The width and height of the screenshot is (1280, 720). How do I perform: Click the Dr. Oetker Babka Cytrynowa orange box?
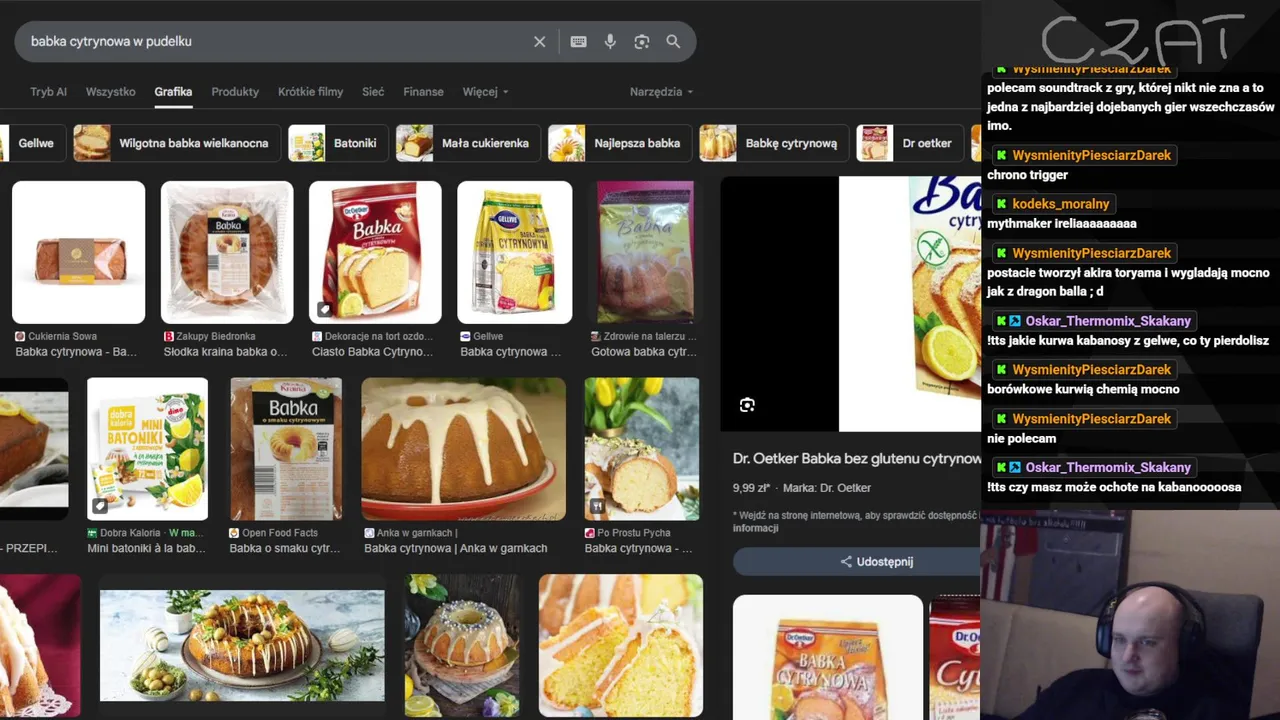828,657
